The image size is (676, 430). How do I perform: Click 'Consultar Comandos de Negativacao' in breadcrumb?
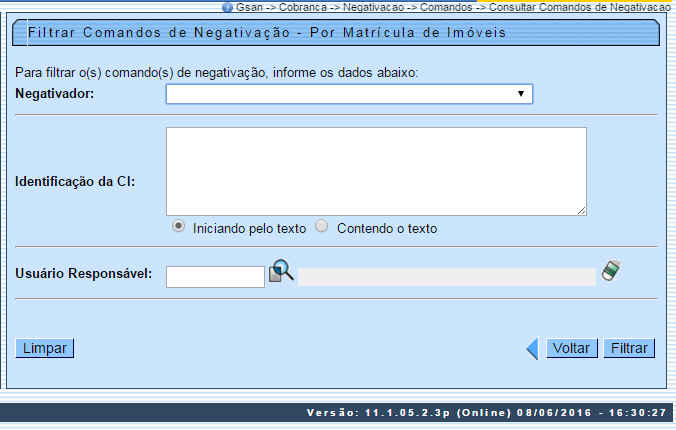click(579, 6)
